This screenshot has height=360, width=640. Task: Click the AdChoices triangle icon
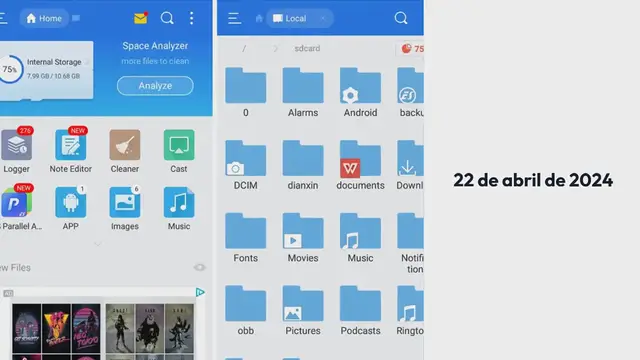pos(200,292)
